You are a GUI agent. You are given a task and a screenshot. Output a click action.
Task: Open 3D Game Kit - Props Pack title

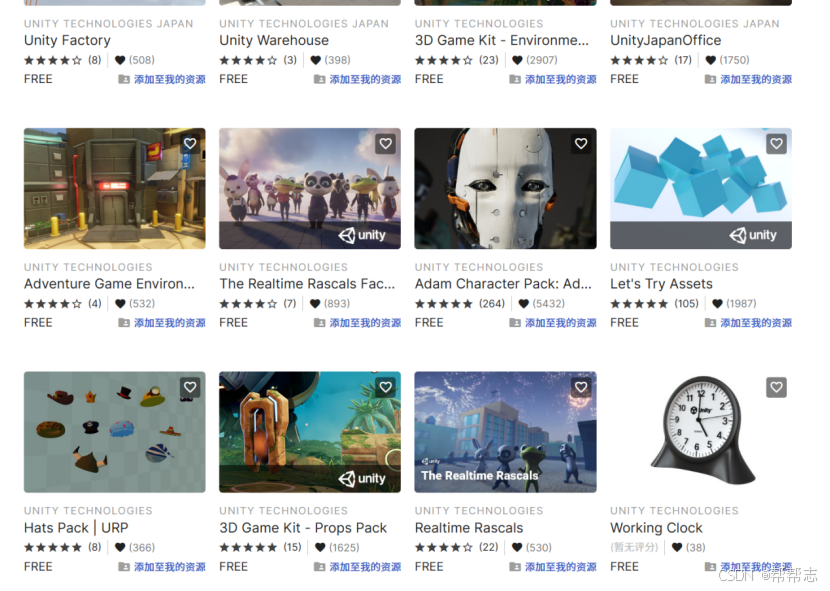[303, 528]
